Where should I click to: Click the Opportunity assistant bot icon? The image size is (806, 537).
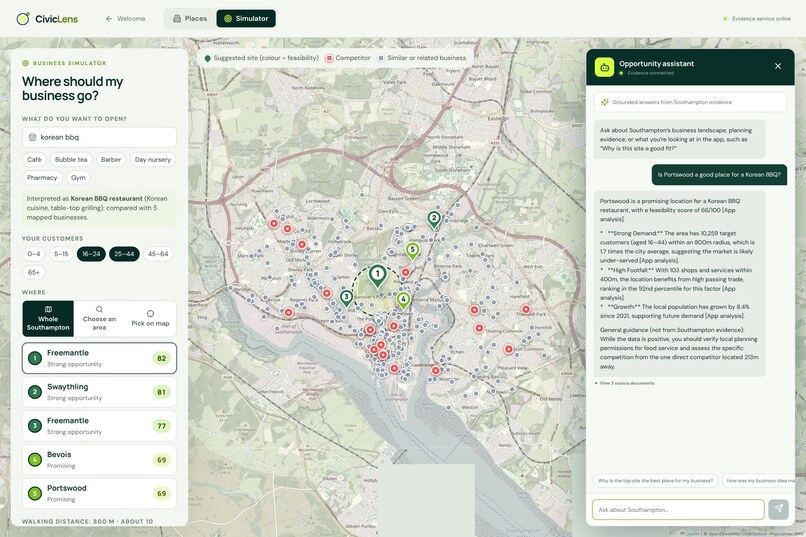(x=604, y=67)
